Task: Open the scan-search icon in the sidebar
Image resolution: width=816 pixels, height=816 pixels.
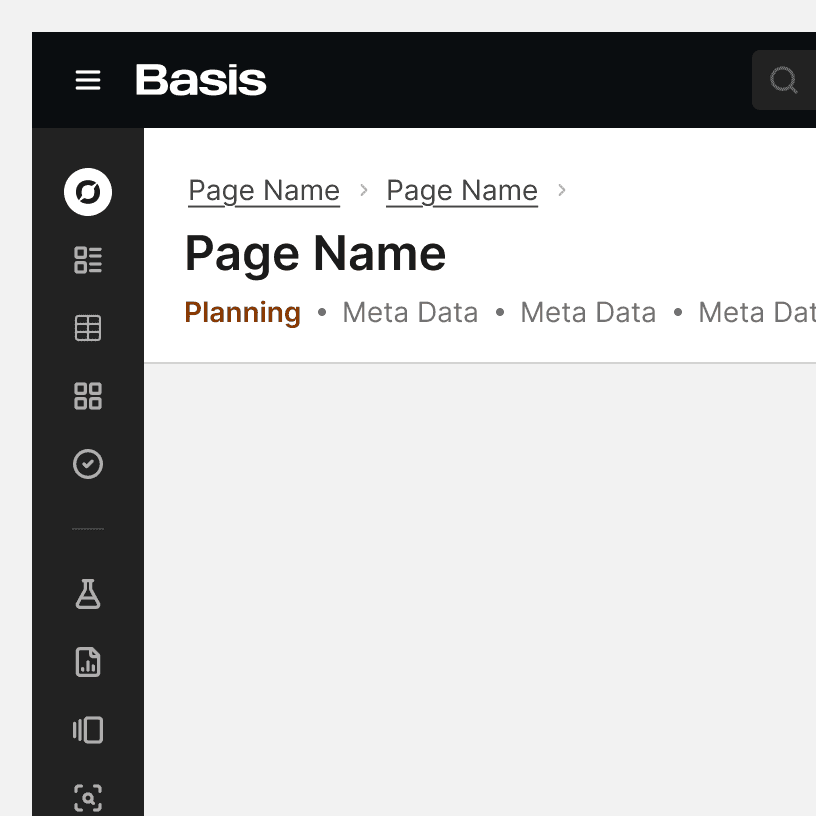Action: pos(88,798)
